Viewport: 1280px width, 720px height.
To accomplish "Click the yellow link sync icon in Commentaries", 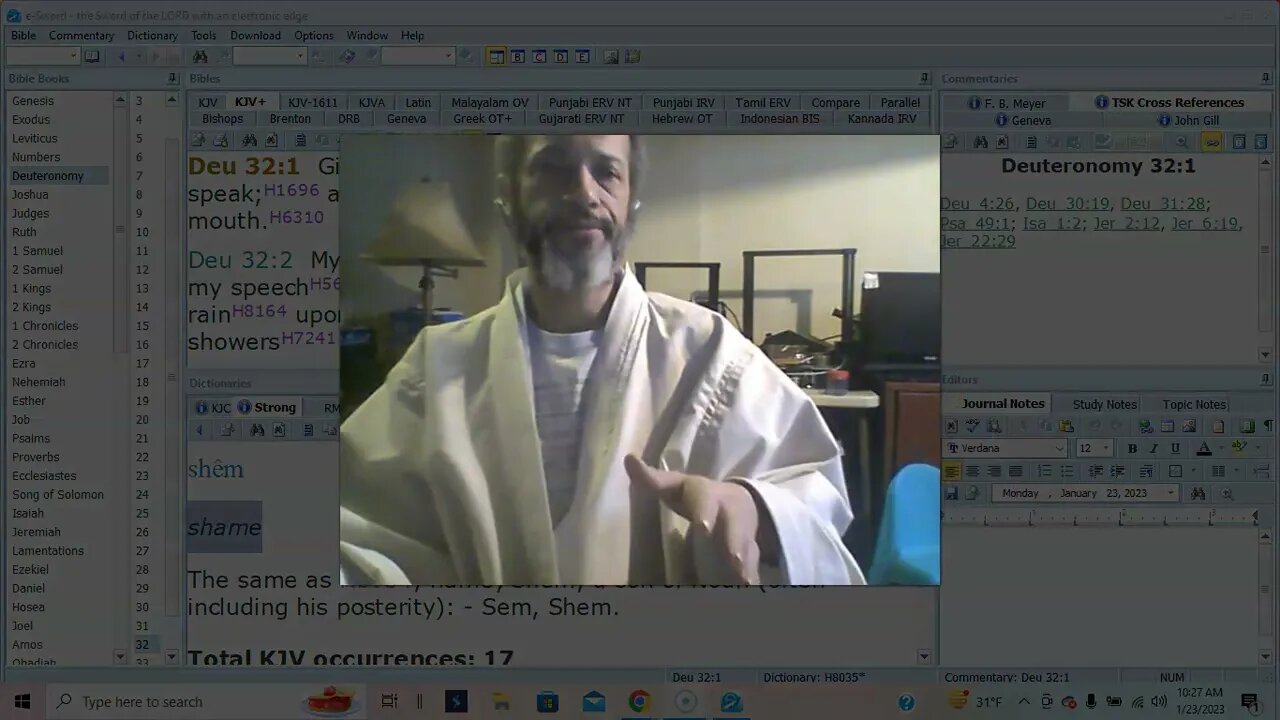I will click(1212, 142).
